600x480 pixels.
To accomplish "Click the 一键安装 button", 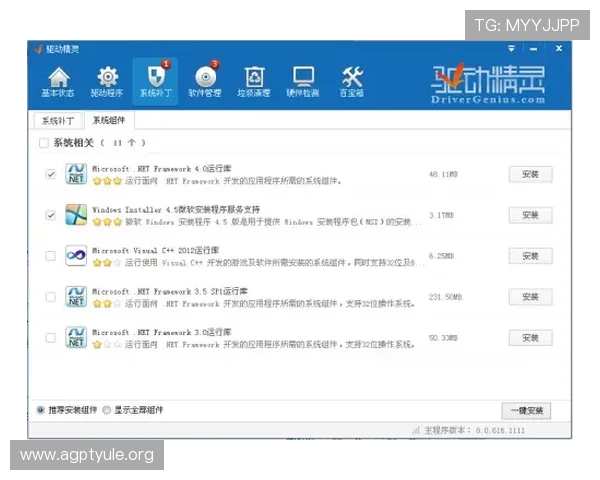I will click(526, 411).
